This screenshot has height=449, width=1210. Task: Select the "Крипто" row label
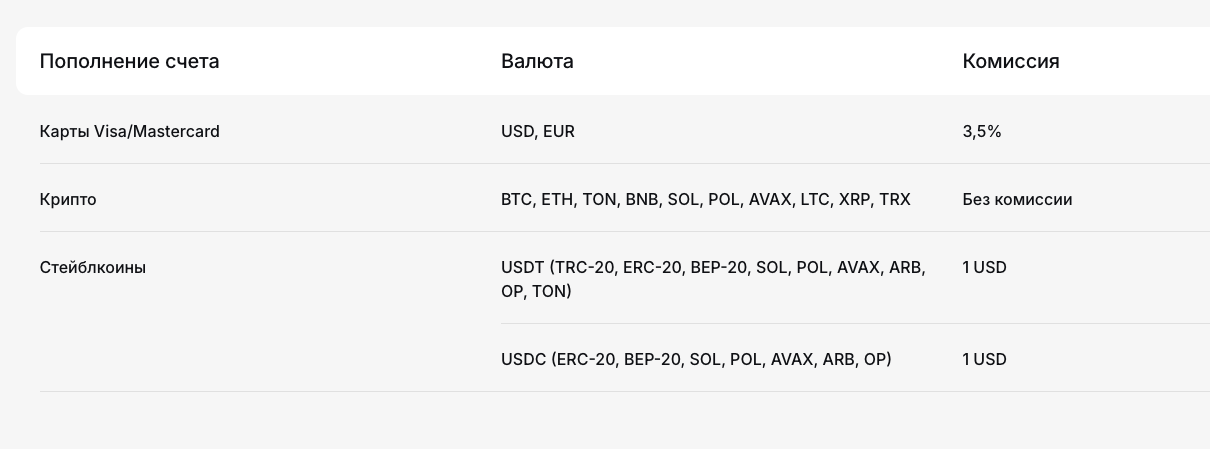[68, 199]
